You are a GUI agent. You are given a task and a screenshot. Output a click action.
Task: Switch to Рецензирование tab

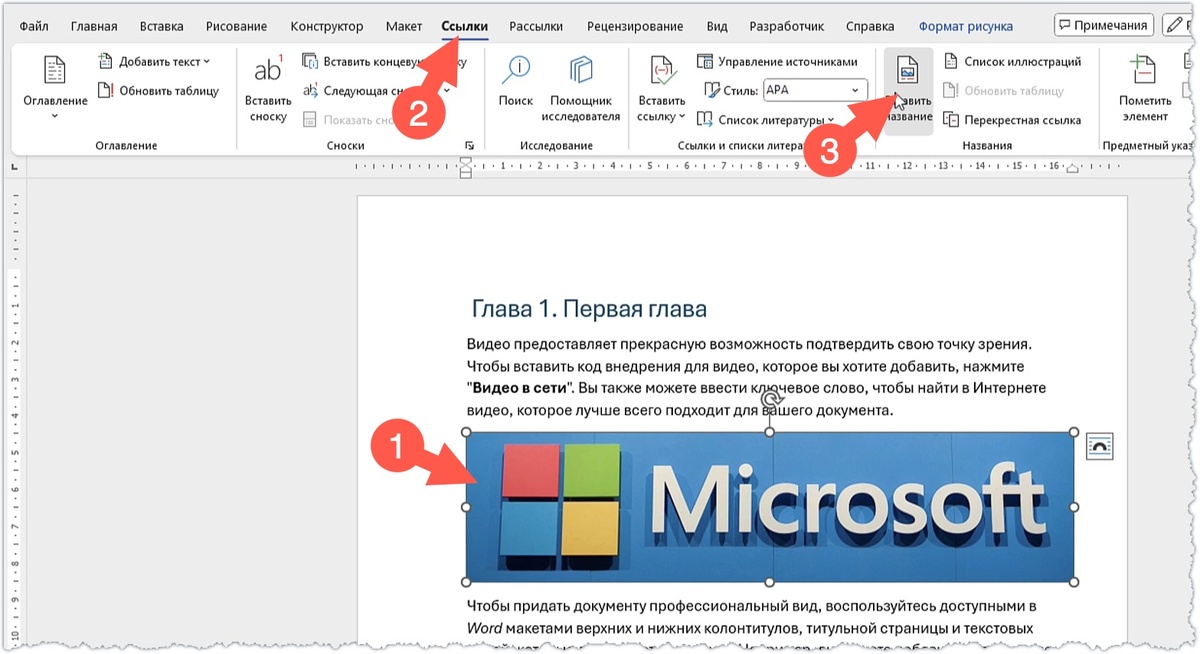(x=635, y=26)
